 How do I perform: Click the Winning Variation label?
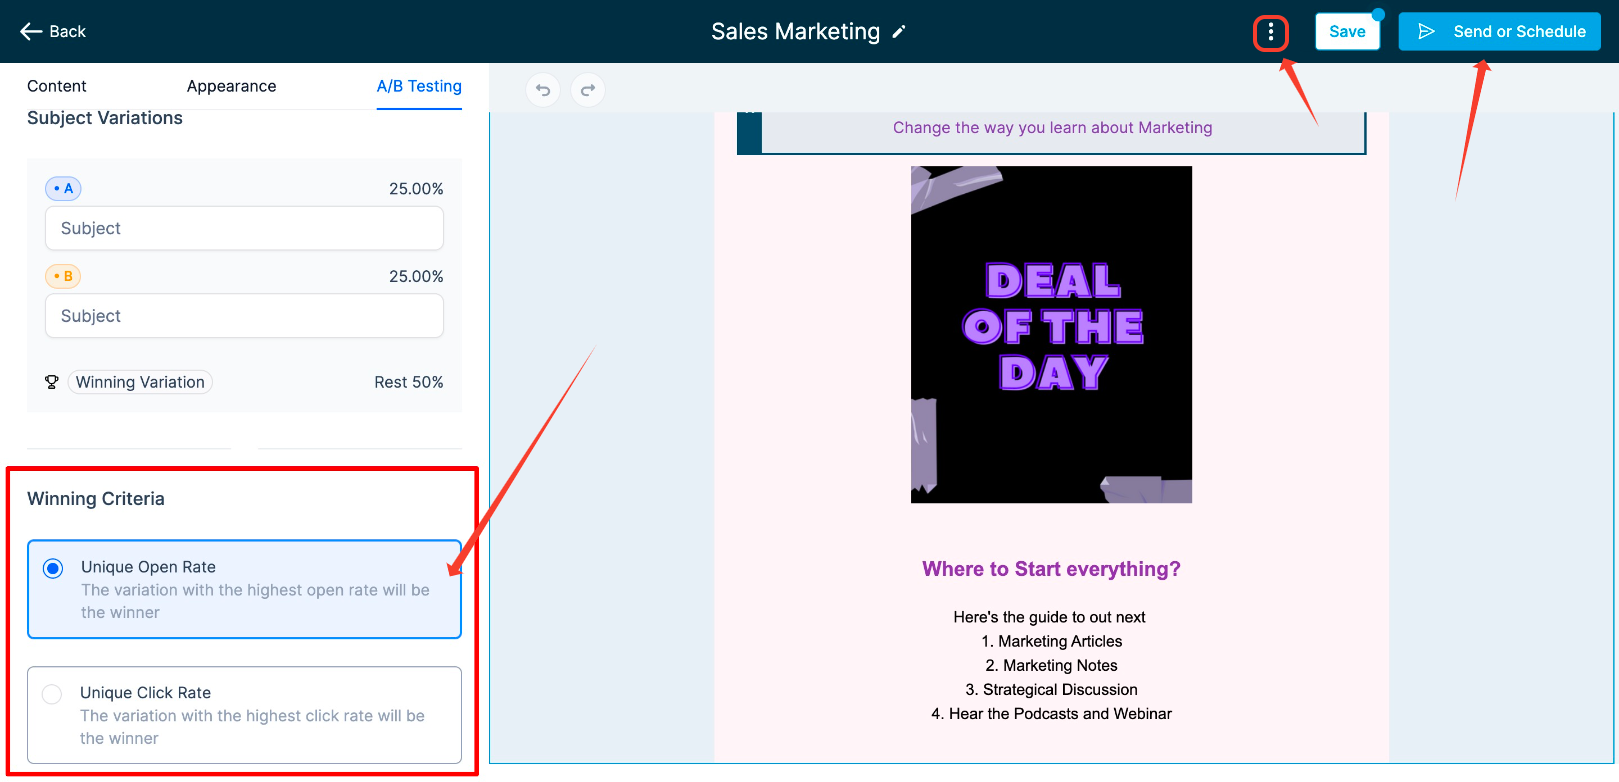click(140, 382)
